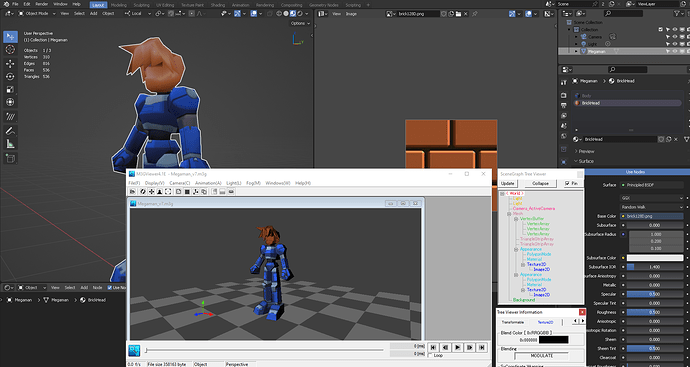This screenshot has width=690, height=367.
Task: Click the Roughness 0.500 slider
Action: pos(655,312)
